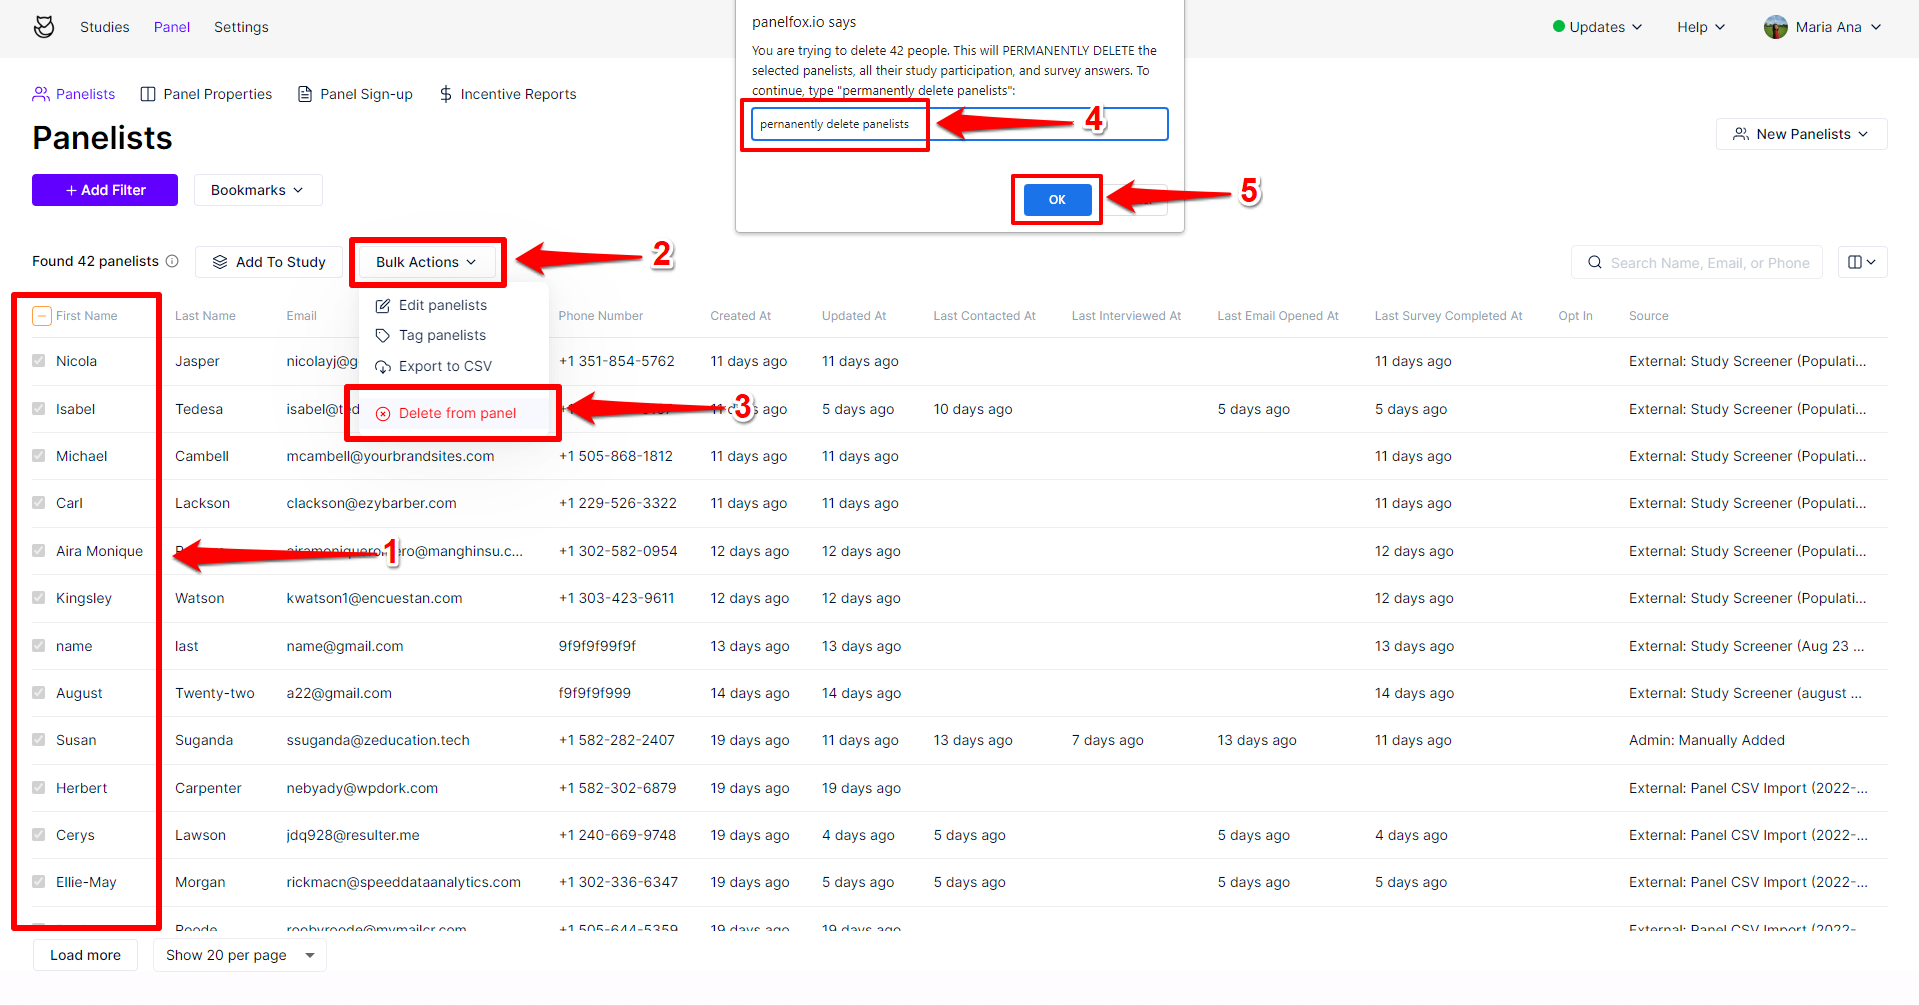Sort by the First Name column header
1919x1006 pixels.
[87, 316]
